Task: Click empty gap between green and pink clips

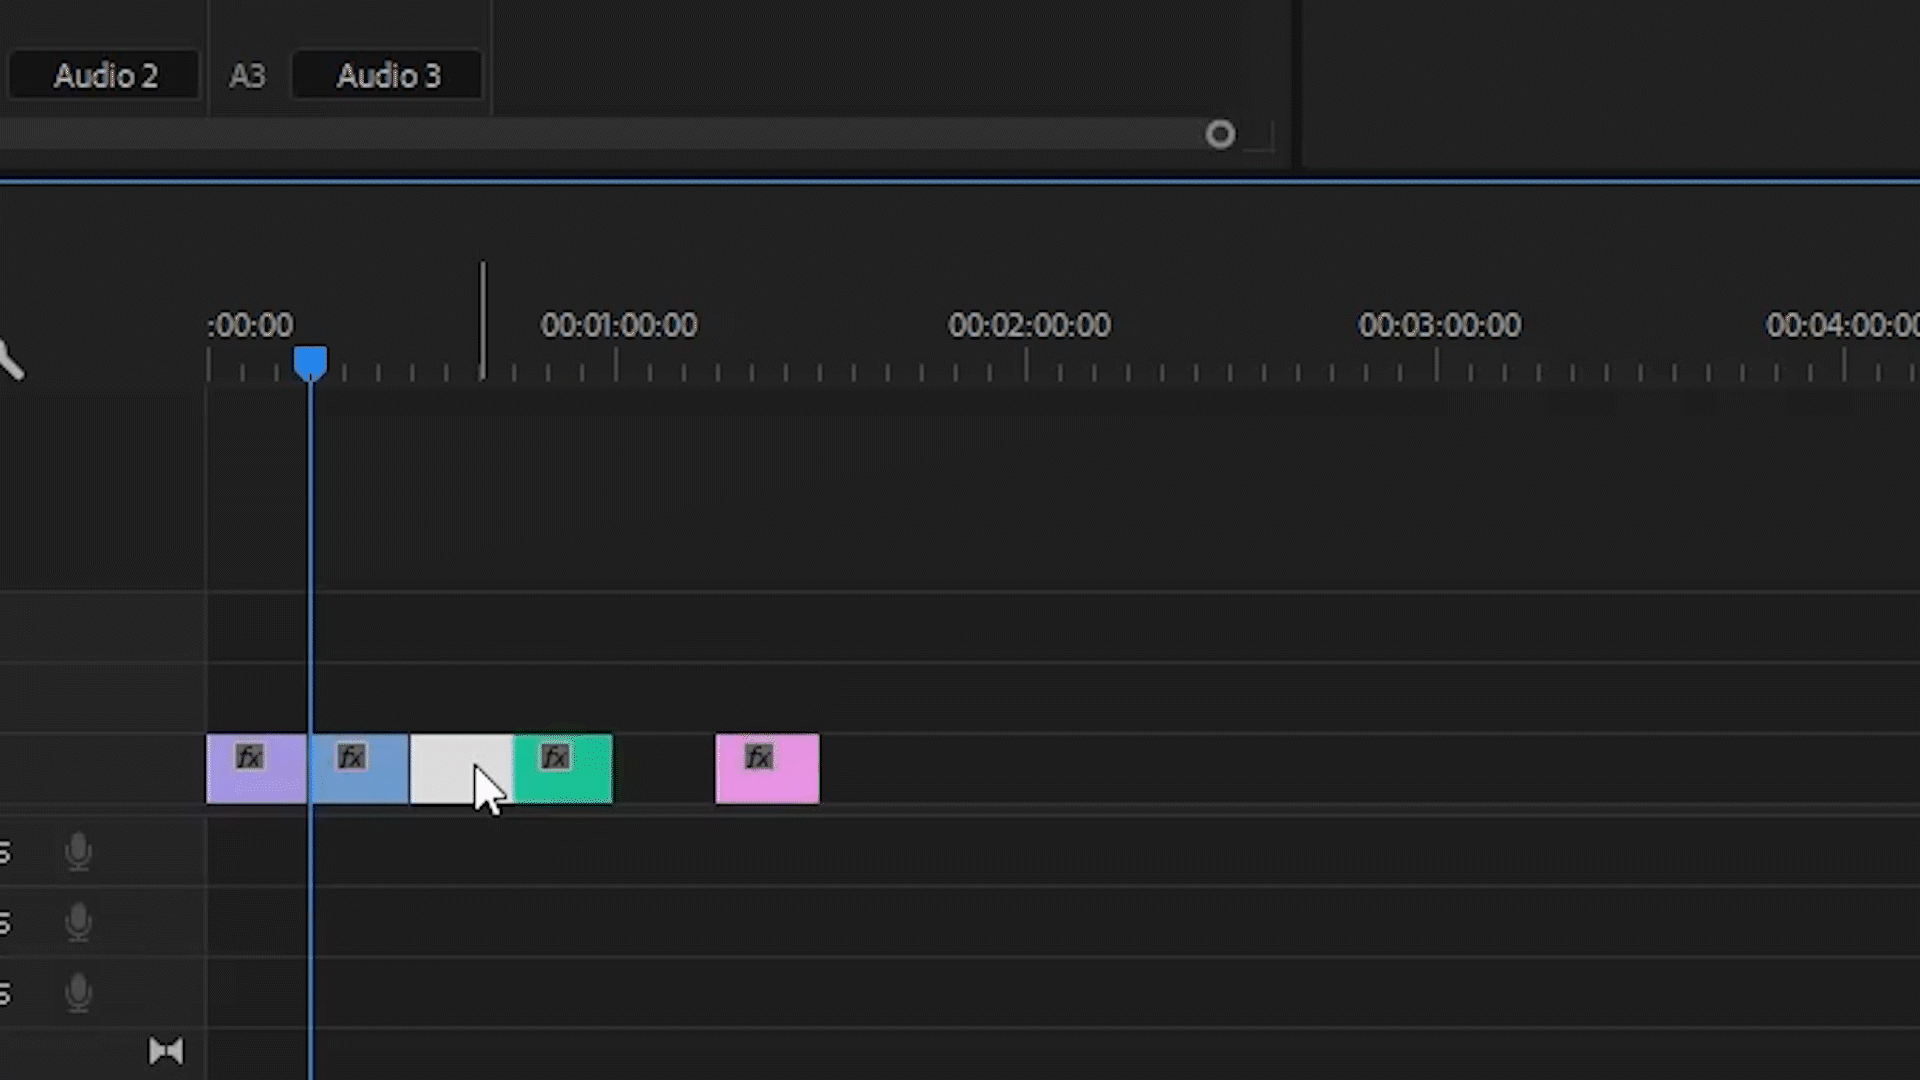Action: pyautogui.click(x=664, y=770)
